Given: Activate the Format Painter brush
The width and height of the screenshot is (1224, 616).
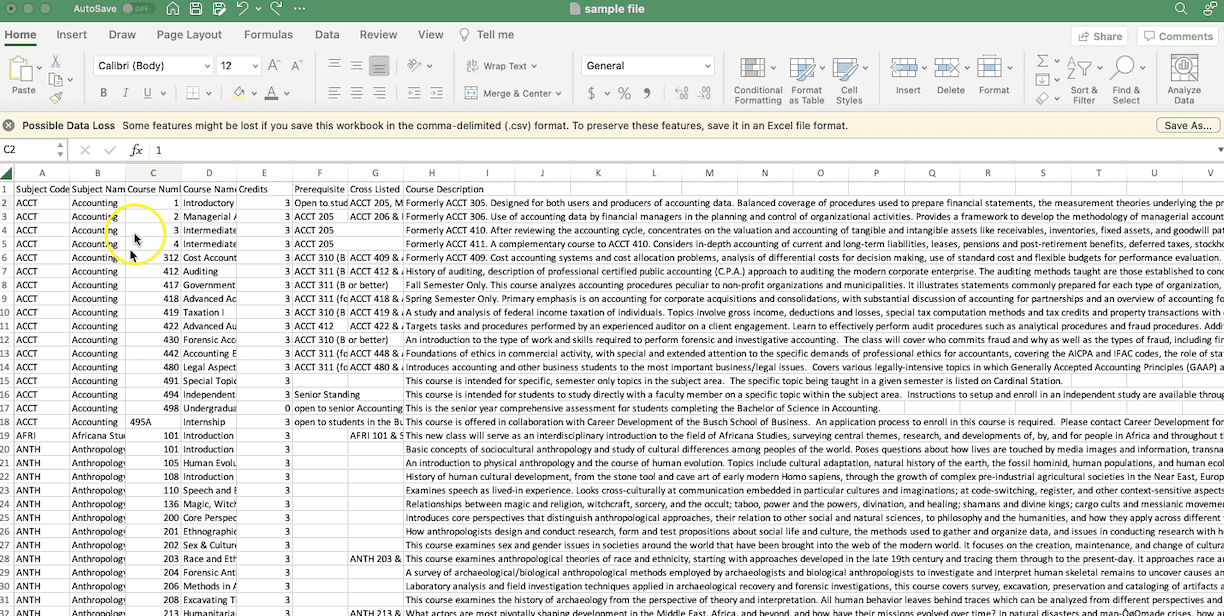Looking at the screenshot, I should pos(55,97).
